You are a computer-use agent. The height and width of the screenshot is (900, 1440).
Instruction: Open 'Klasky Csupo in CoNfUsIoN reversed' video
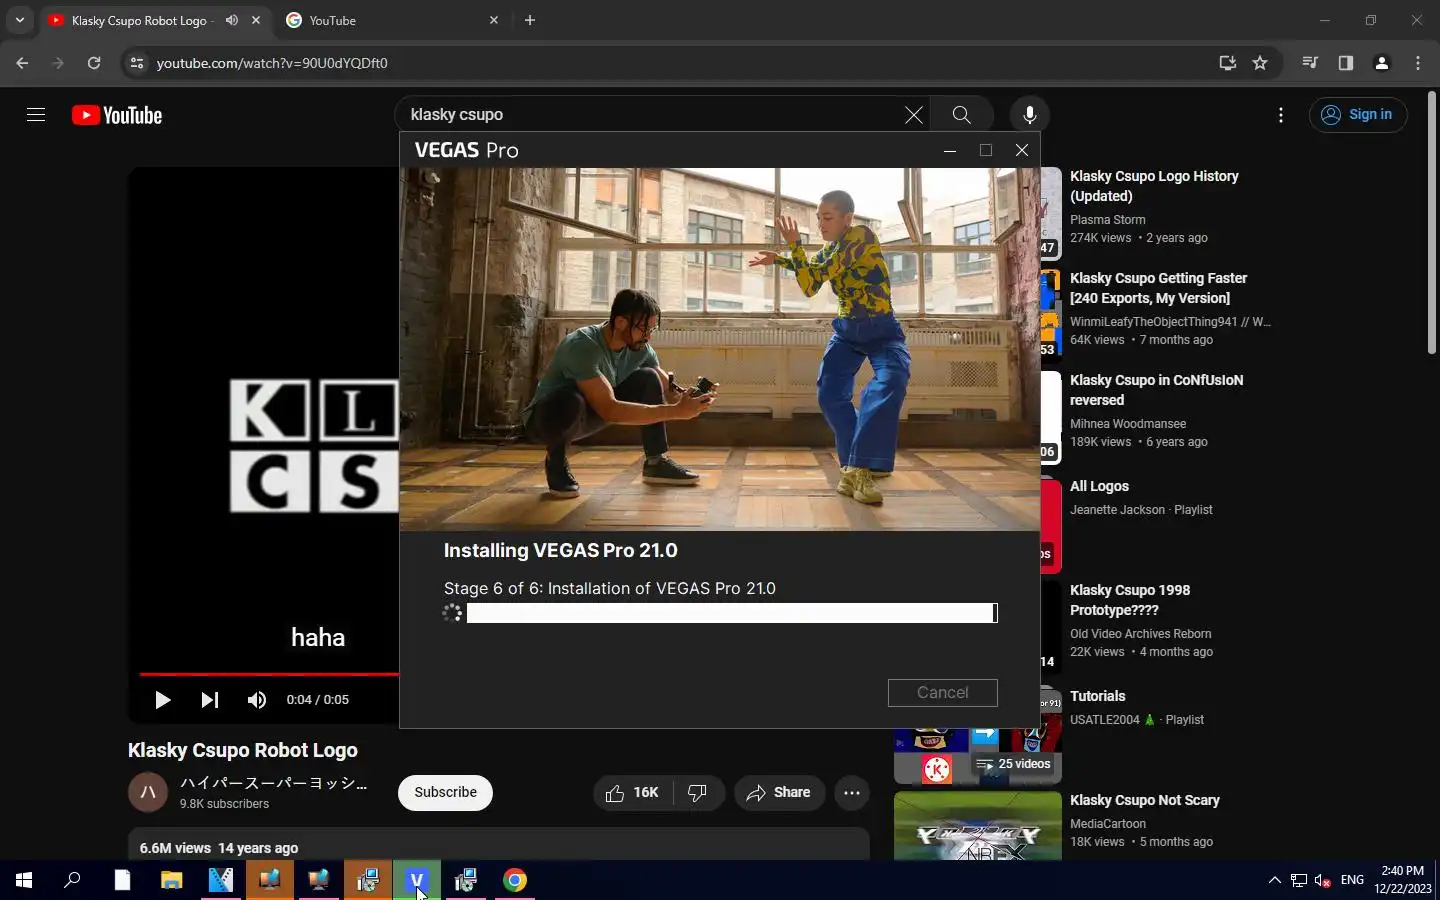pos(1156,390)
